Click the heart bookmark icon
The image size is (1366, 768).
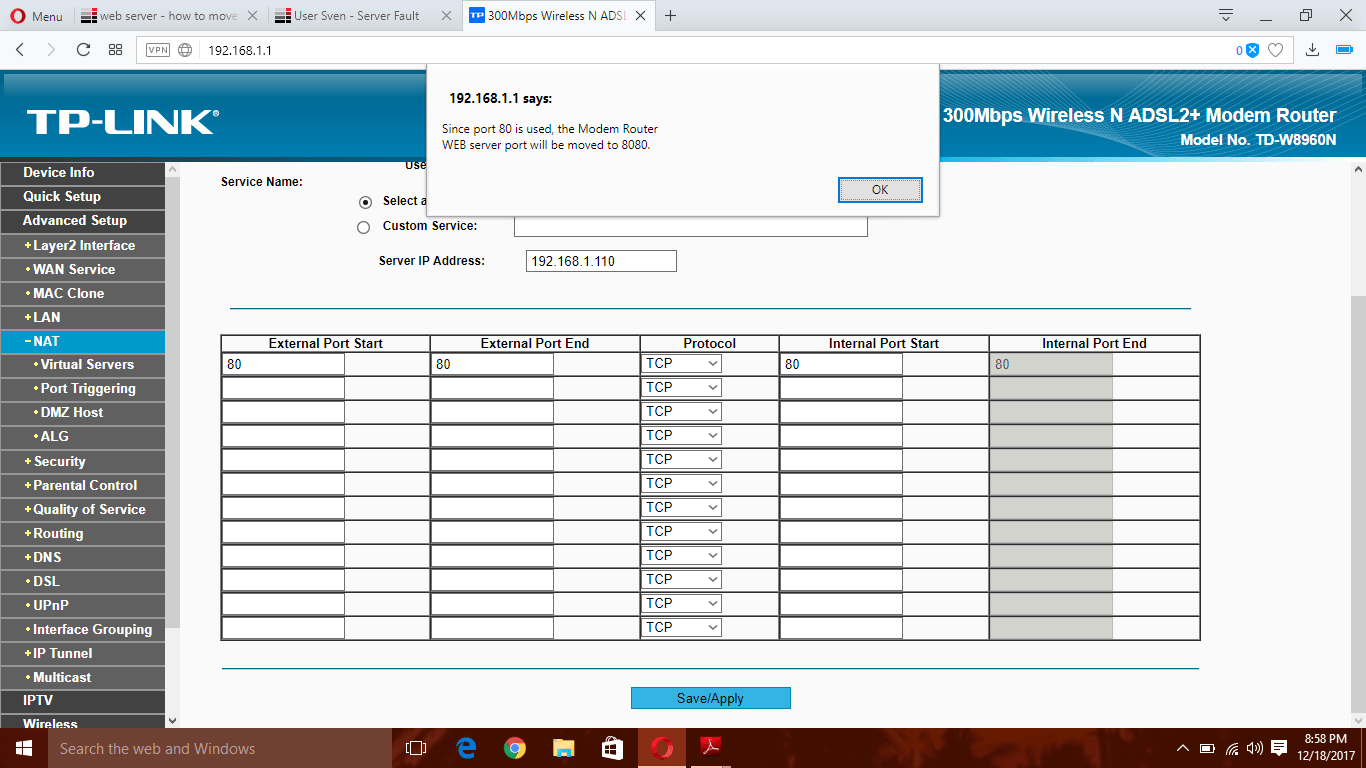point(1275,50)
